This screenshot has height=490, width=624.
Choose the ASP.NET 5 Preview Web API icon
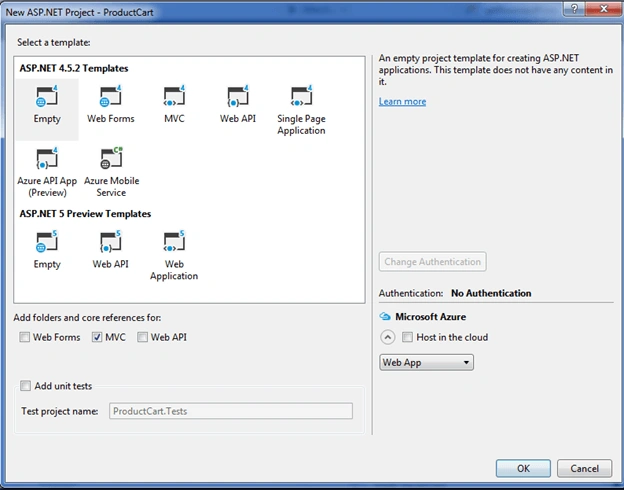coord(111,242)
